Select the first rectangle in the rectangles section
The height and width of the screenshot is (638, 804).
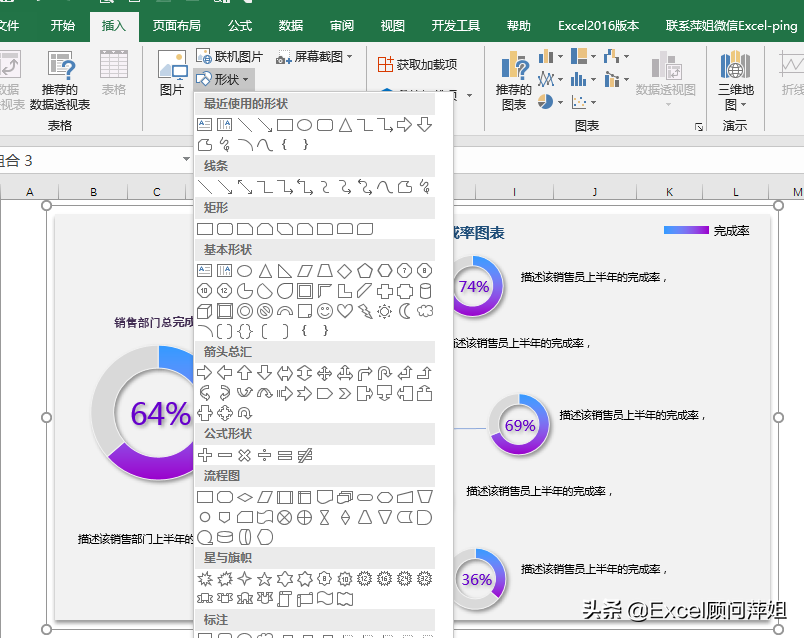click(205, 229)
